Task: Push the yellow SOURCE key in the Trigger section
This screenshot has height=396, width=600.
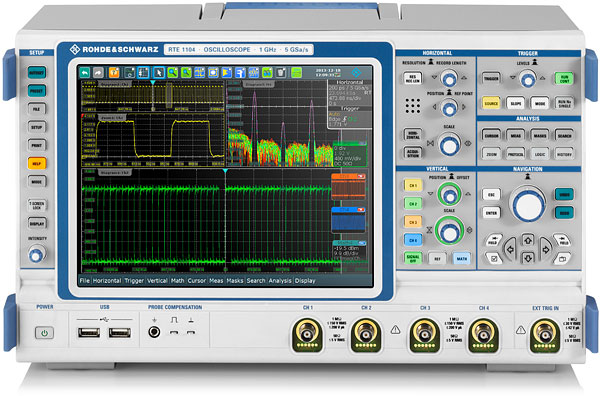Action: pyautogui.click(x=491, y=103)
